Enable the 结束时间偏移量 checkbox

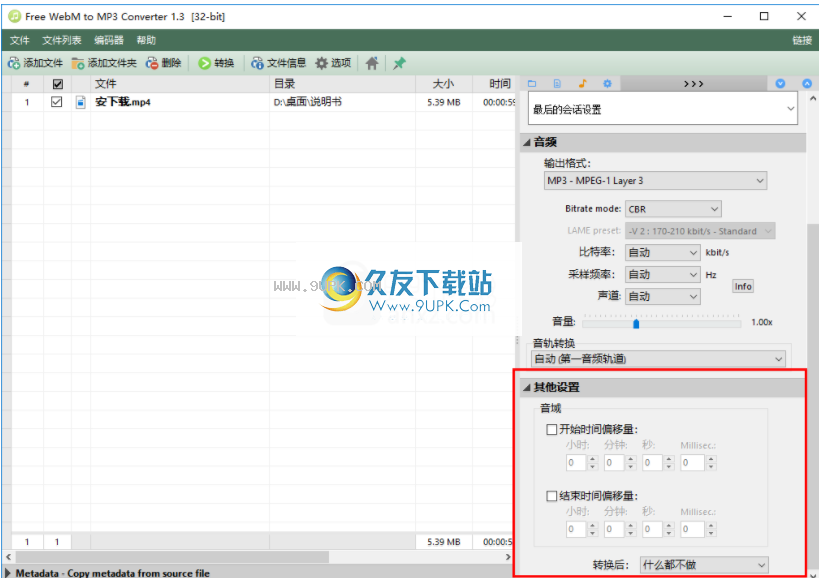pos(551,496)
